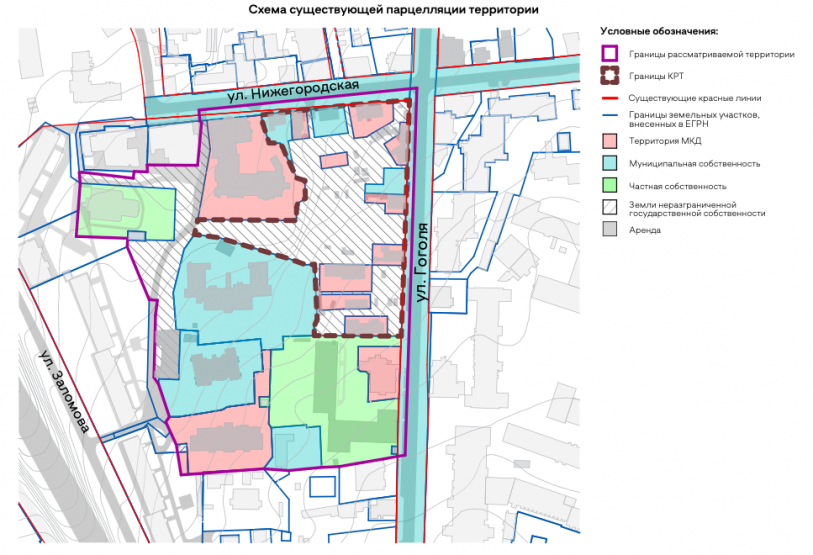
Task: Click the hatched state land legend swatch
Action: point(610,207)
